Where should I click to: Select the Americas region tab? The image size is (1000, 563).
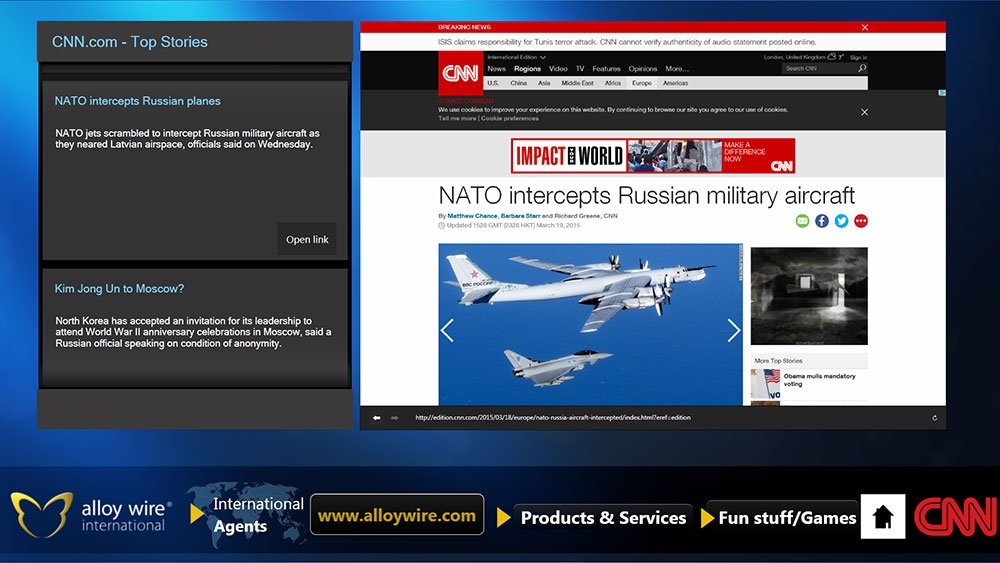[x=675, y=83]
